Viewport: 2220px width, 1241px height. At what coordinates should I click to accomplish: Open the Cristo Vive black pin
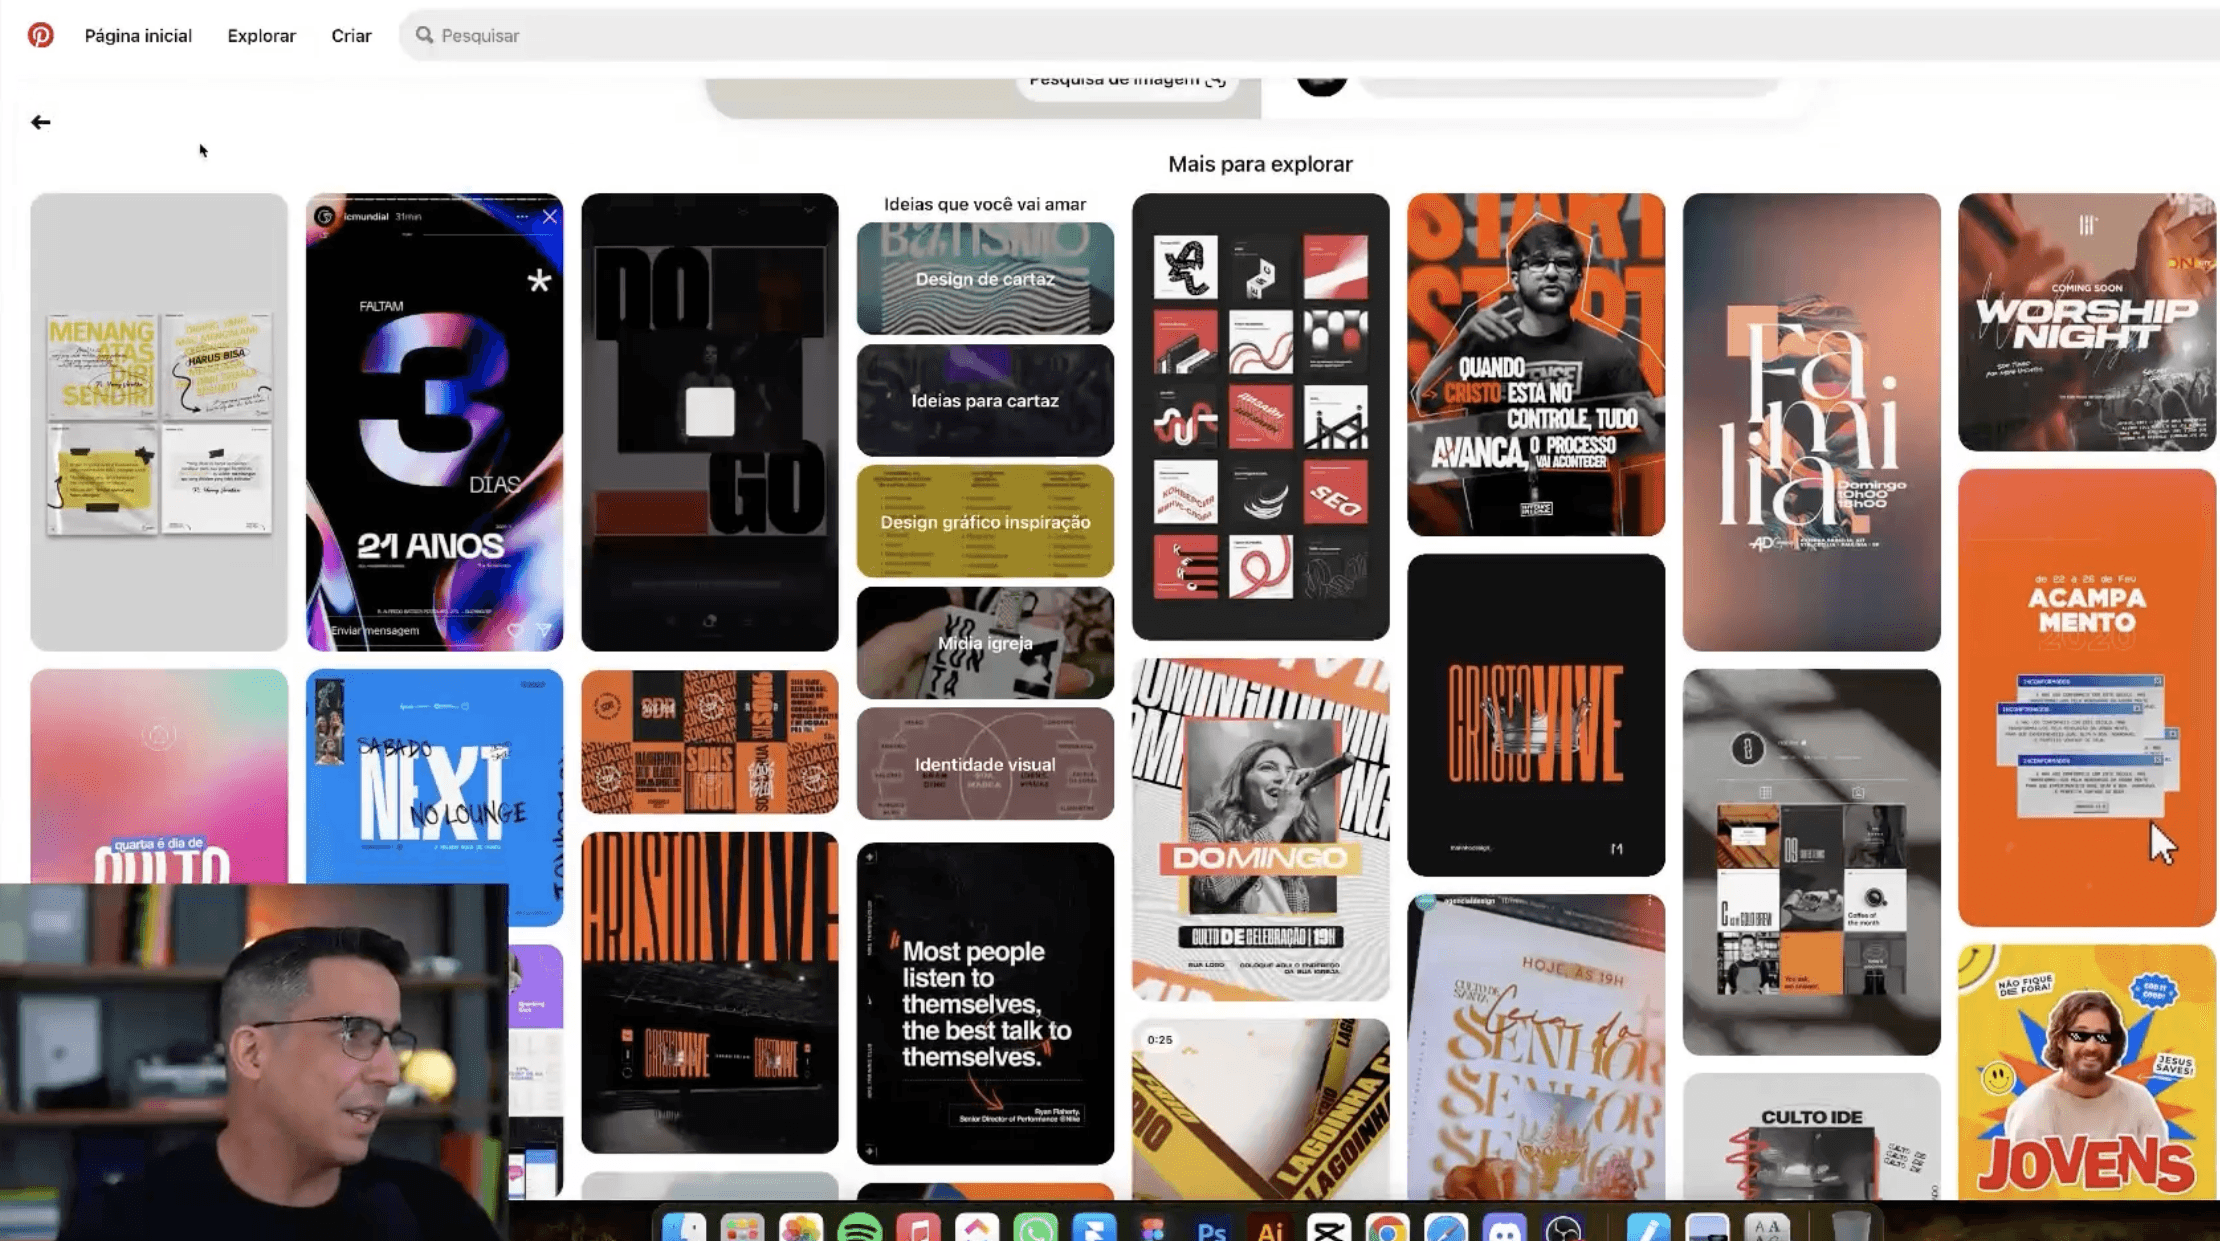pyautogui.click(x=1535, y=715)
